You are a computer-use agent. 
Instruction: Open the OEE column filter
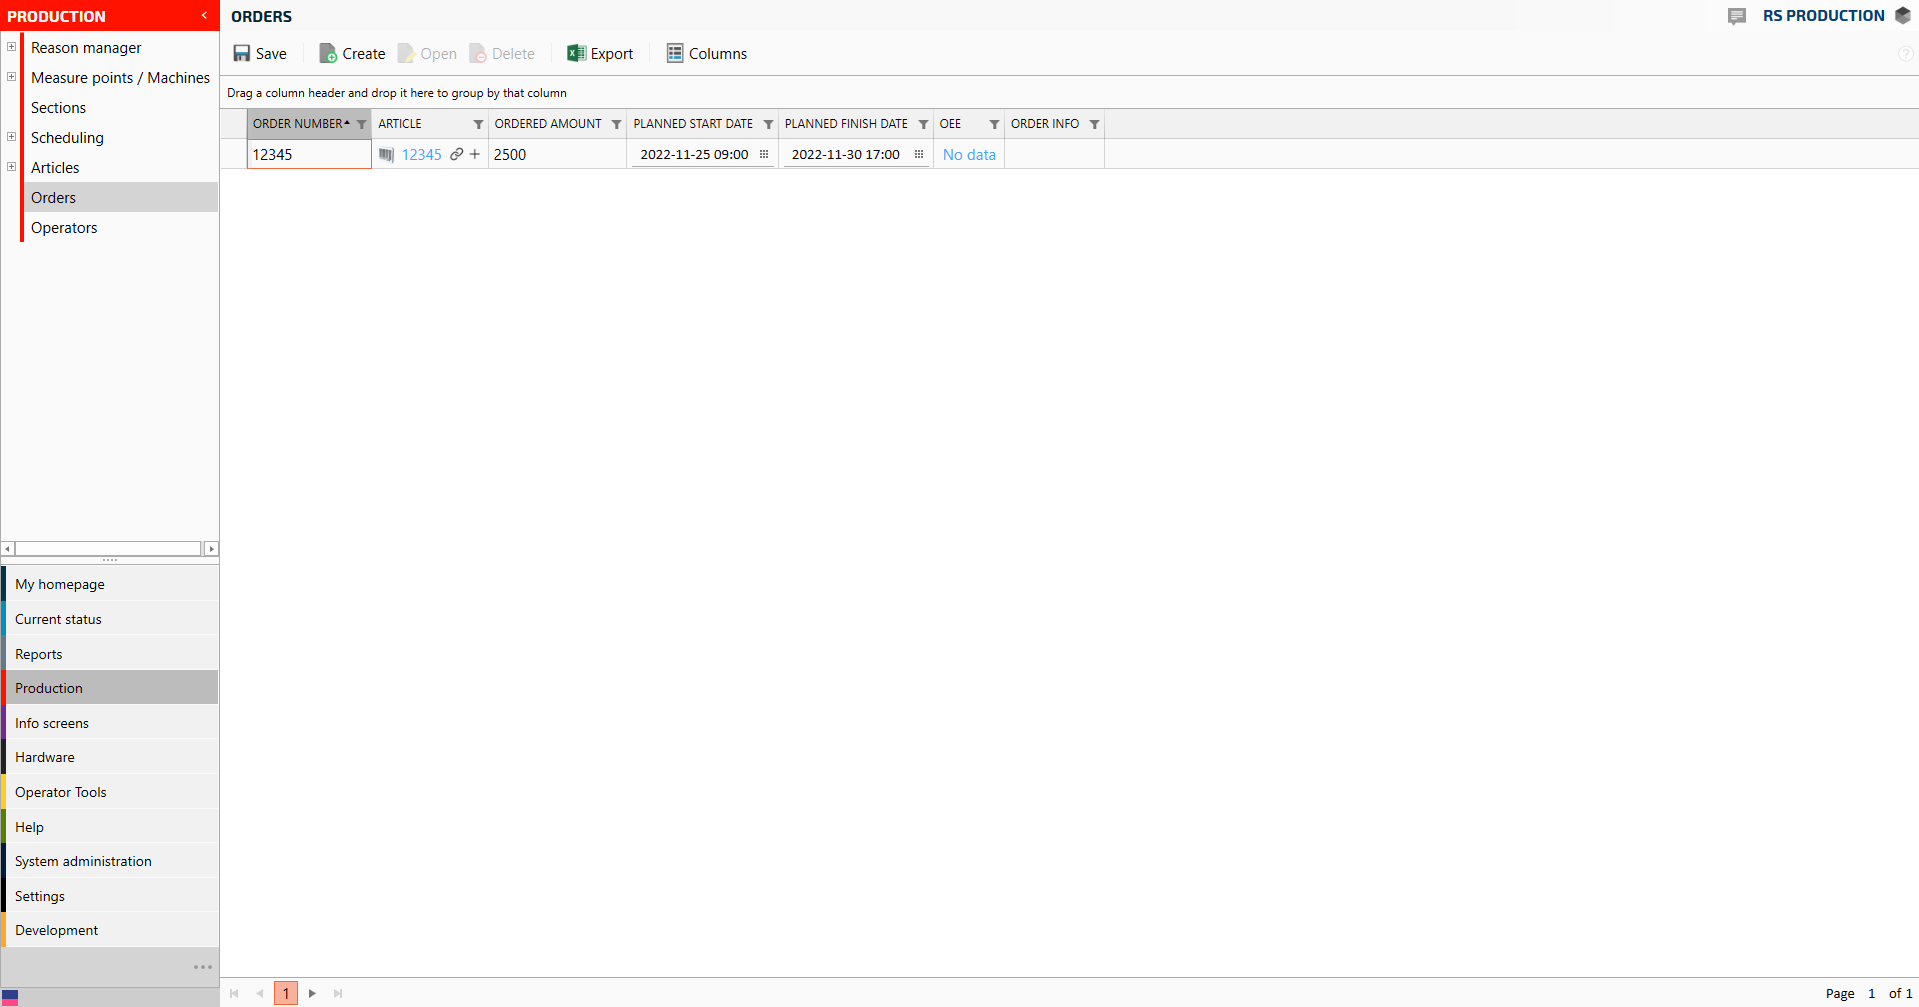point(994,124)
